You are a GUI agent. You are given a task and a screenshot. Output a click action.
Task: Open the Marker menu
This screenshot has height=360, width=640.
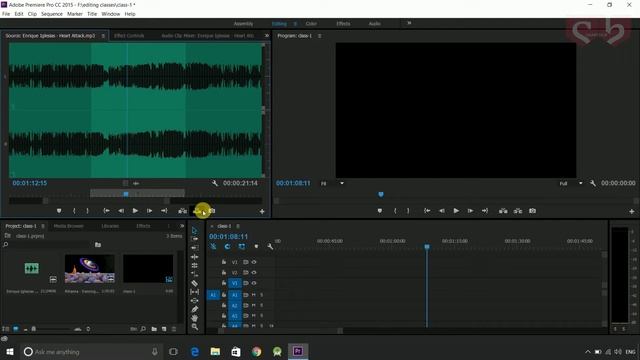tap(75, 14)
